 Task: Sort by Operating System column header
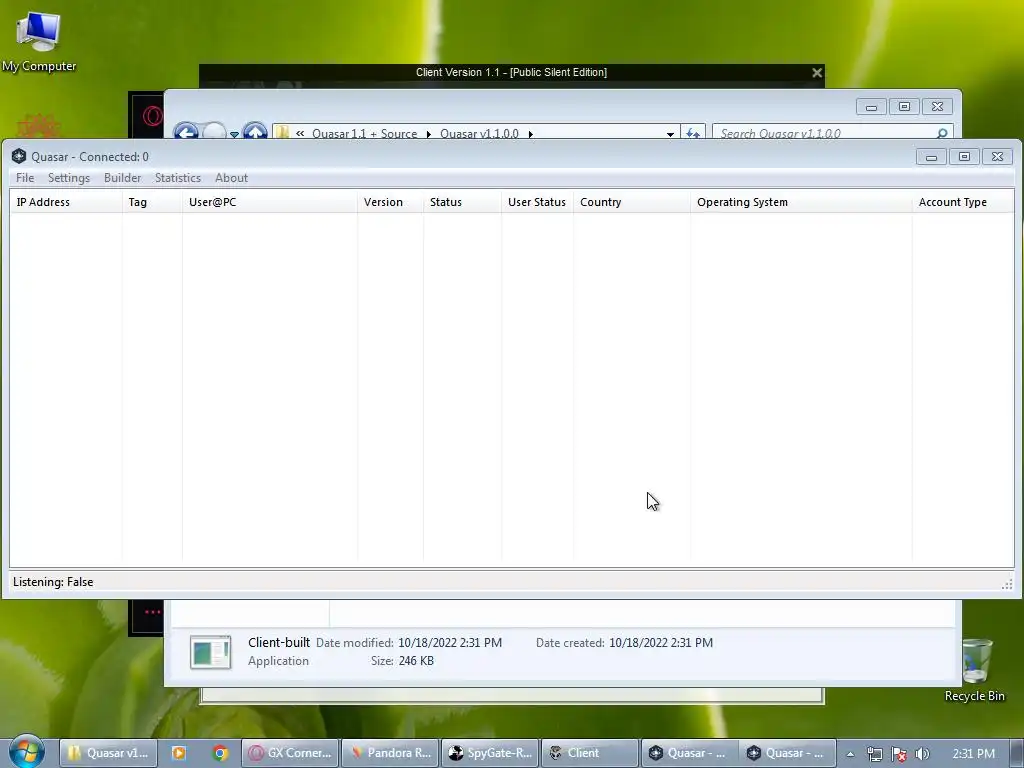(801, 202)
